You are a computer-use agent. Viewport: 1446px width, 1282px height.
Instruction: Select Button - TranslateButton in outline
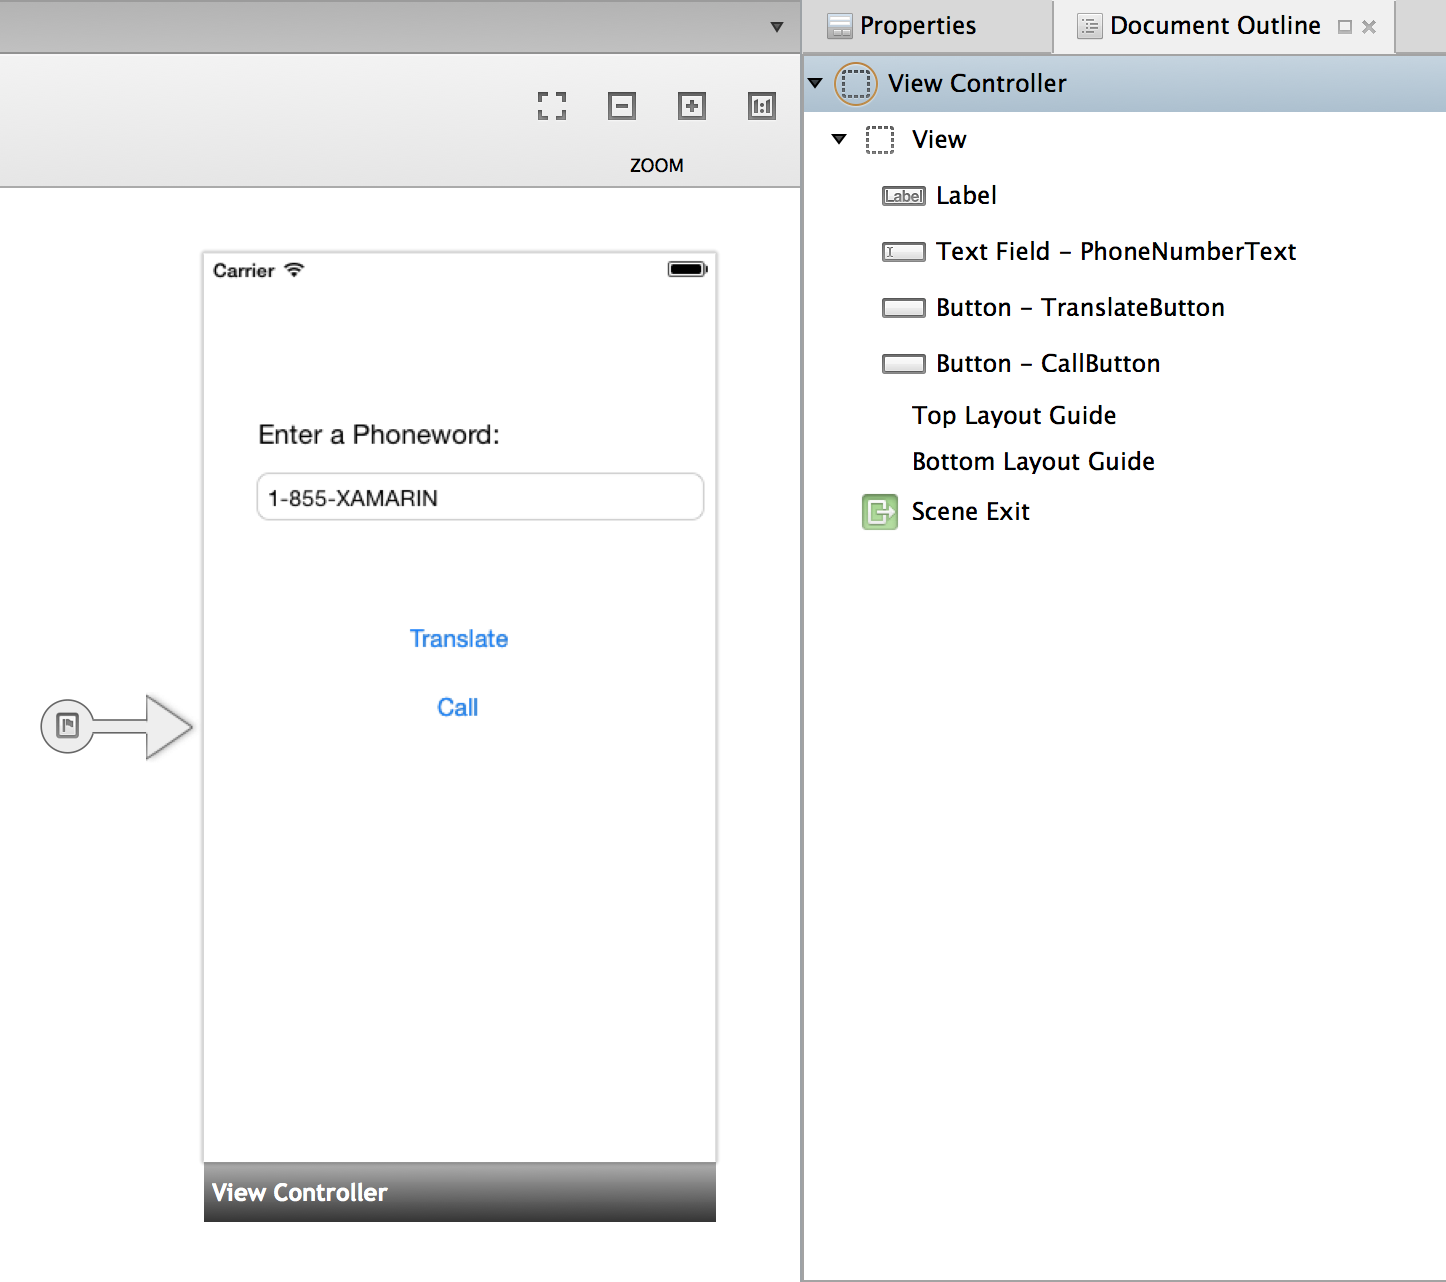click(x=1079, y=308)
